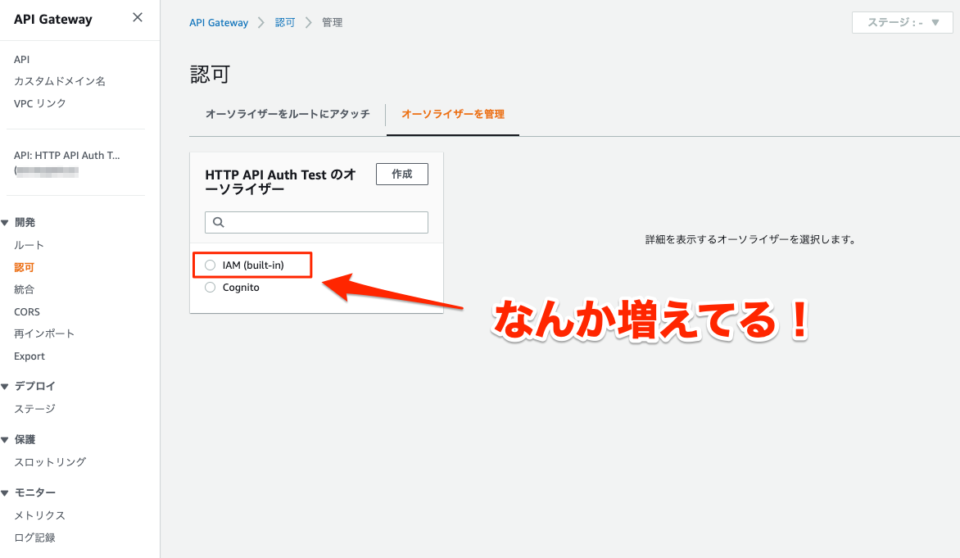Open API: HTTP API Auth T... entry
The image size is (960, 558).
(x=67, y=156)
